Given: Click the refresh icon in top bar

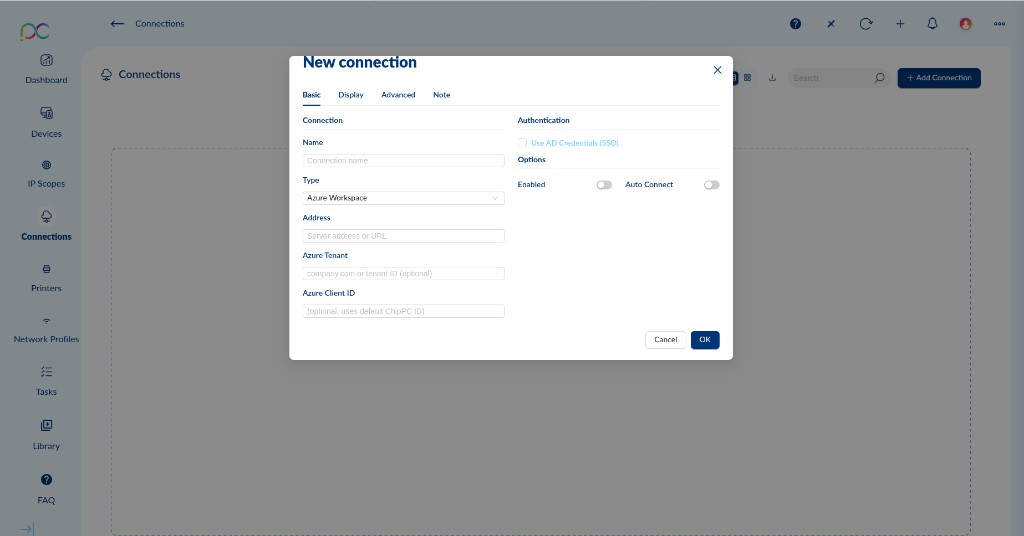Looking at the screenshot, I should pos(866,24).
